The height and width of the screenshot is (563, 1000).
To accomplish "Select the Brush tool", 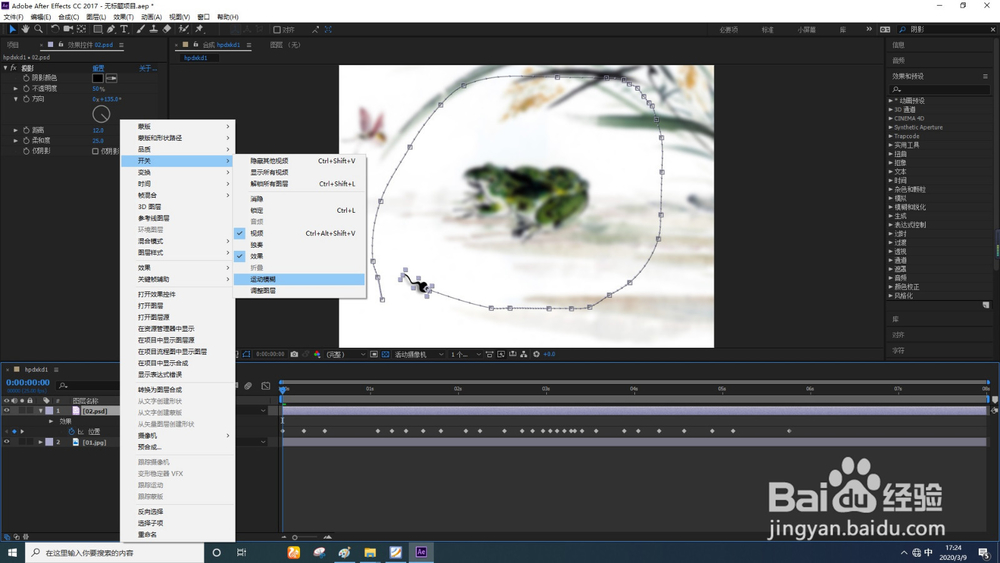I will click(x=140, y=29).
